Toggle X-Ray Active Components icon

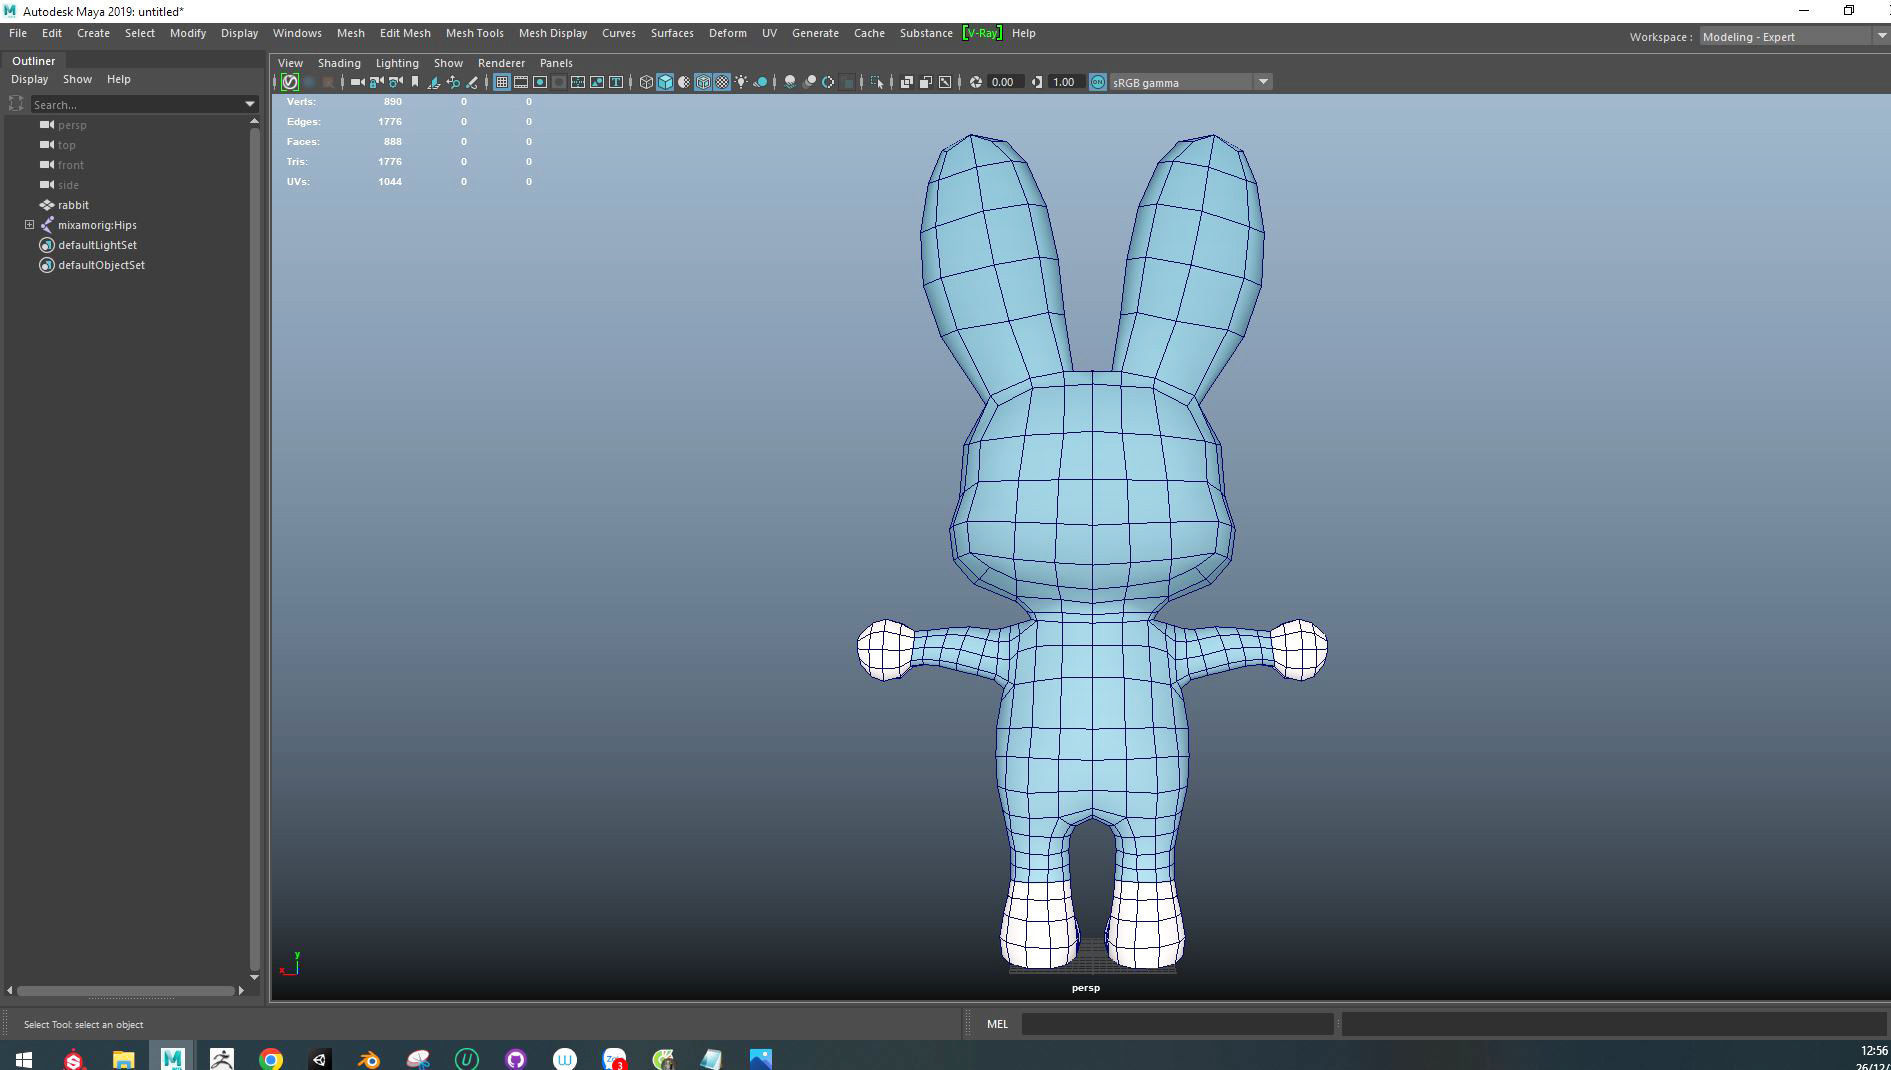(x=926, y=82)
